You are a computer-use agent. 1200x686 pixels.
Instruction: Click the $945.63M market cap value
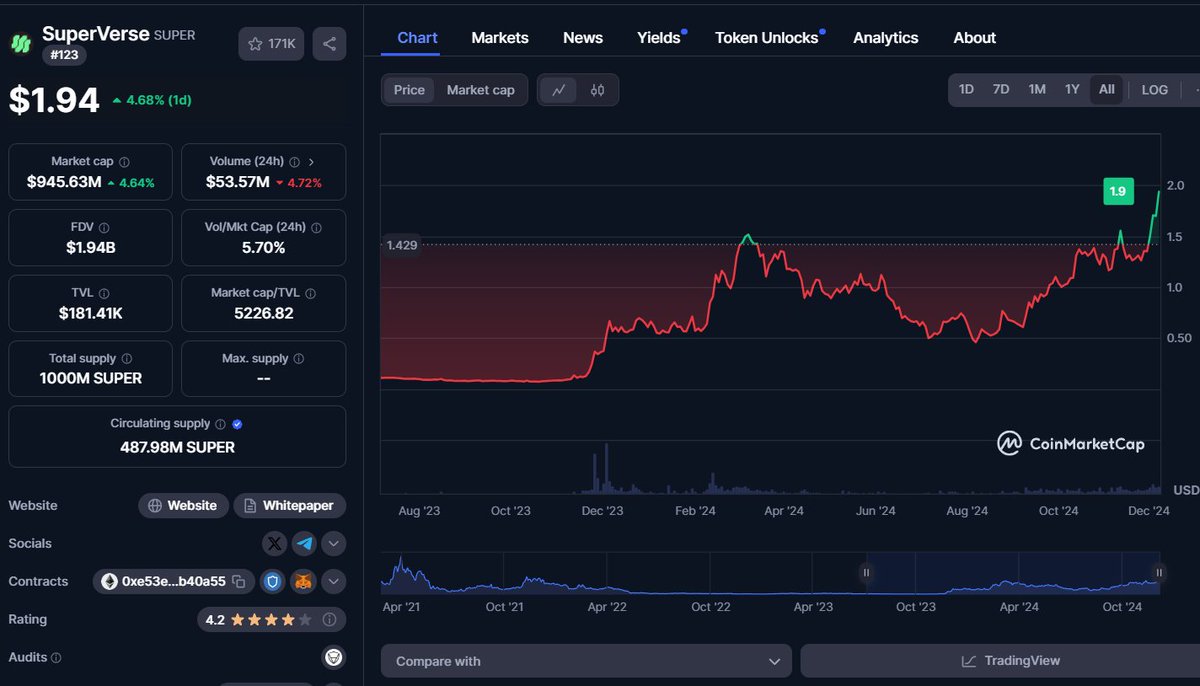64,182
